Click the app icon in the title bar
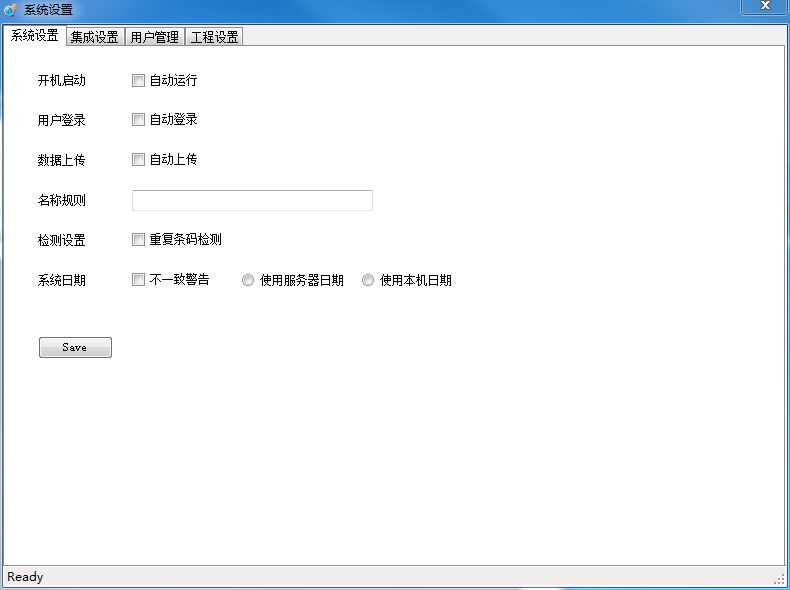The image size is (790, 590). point(11,9)
